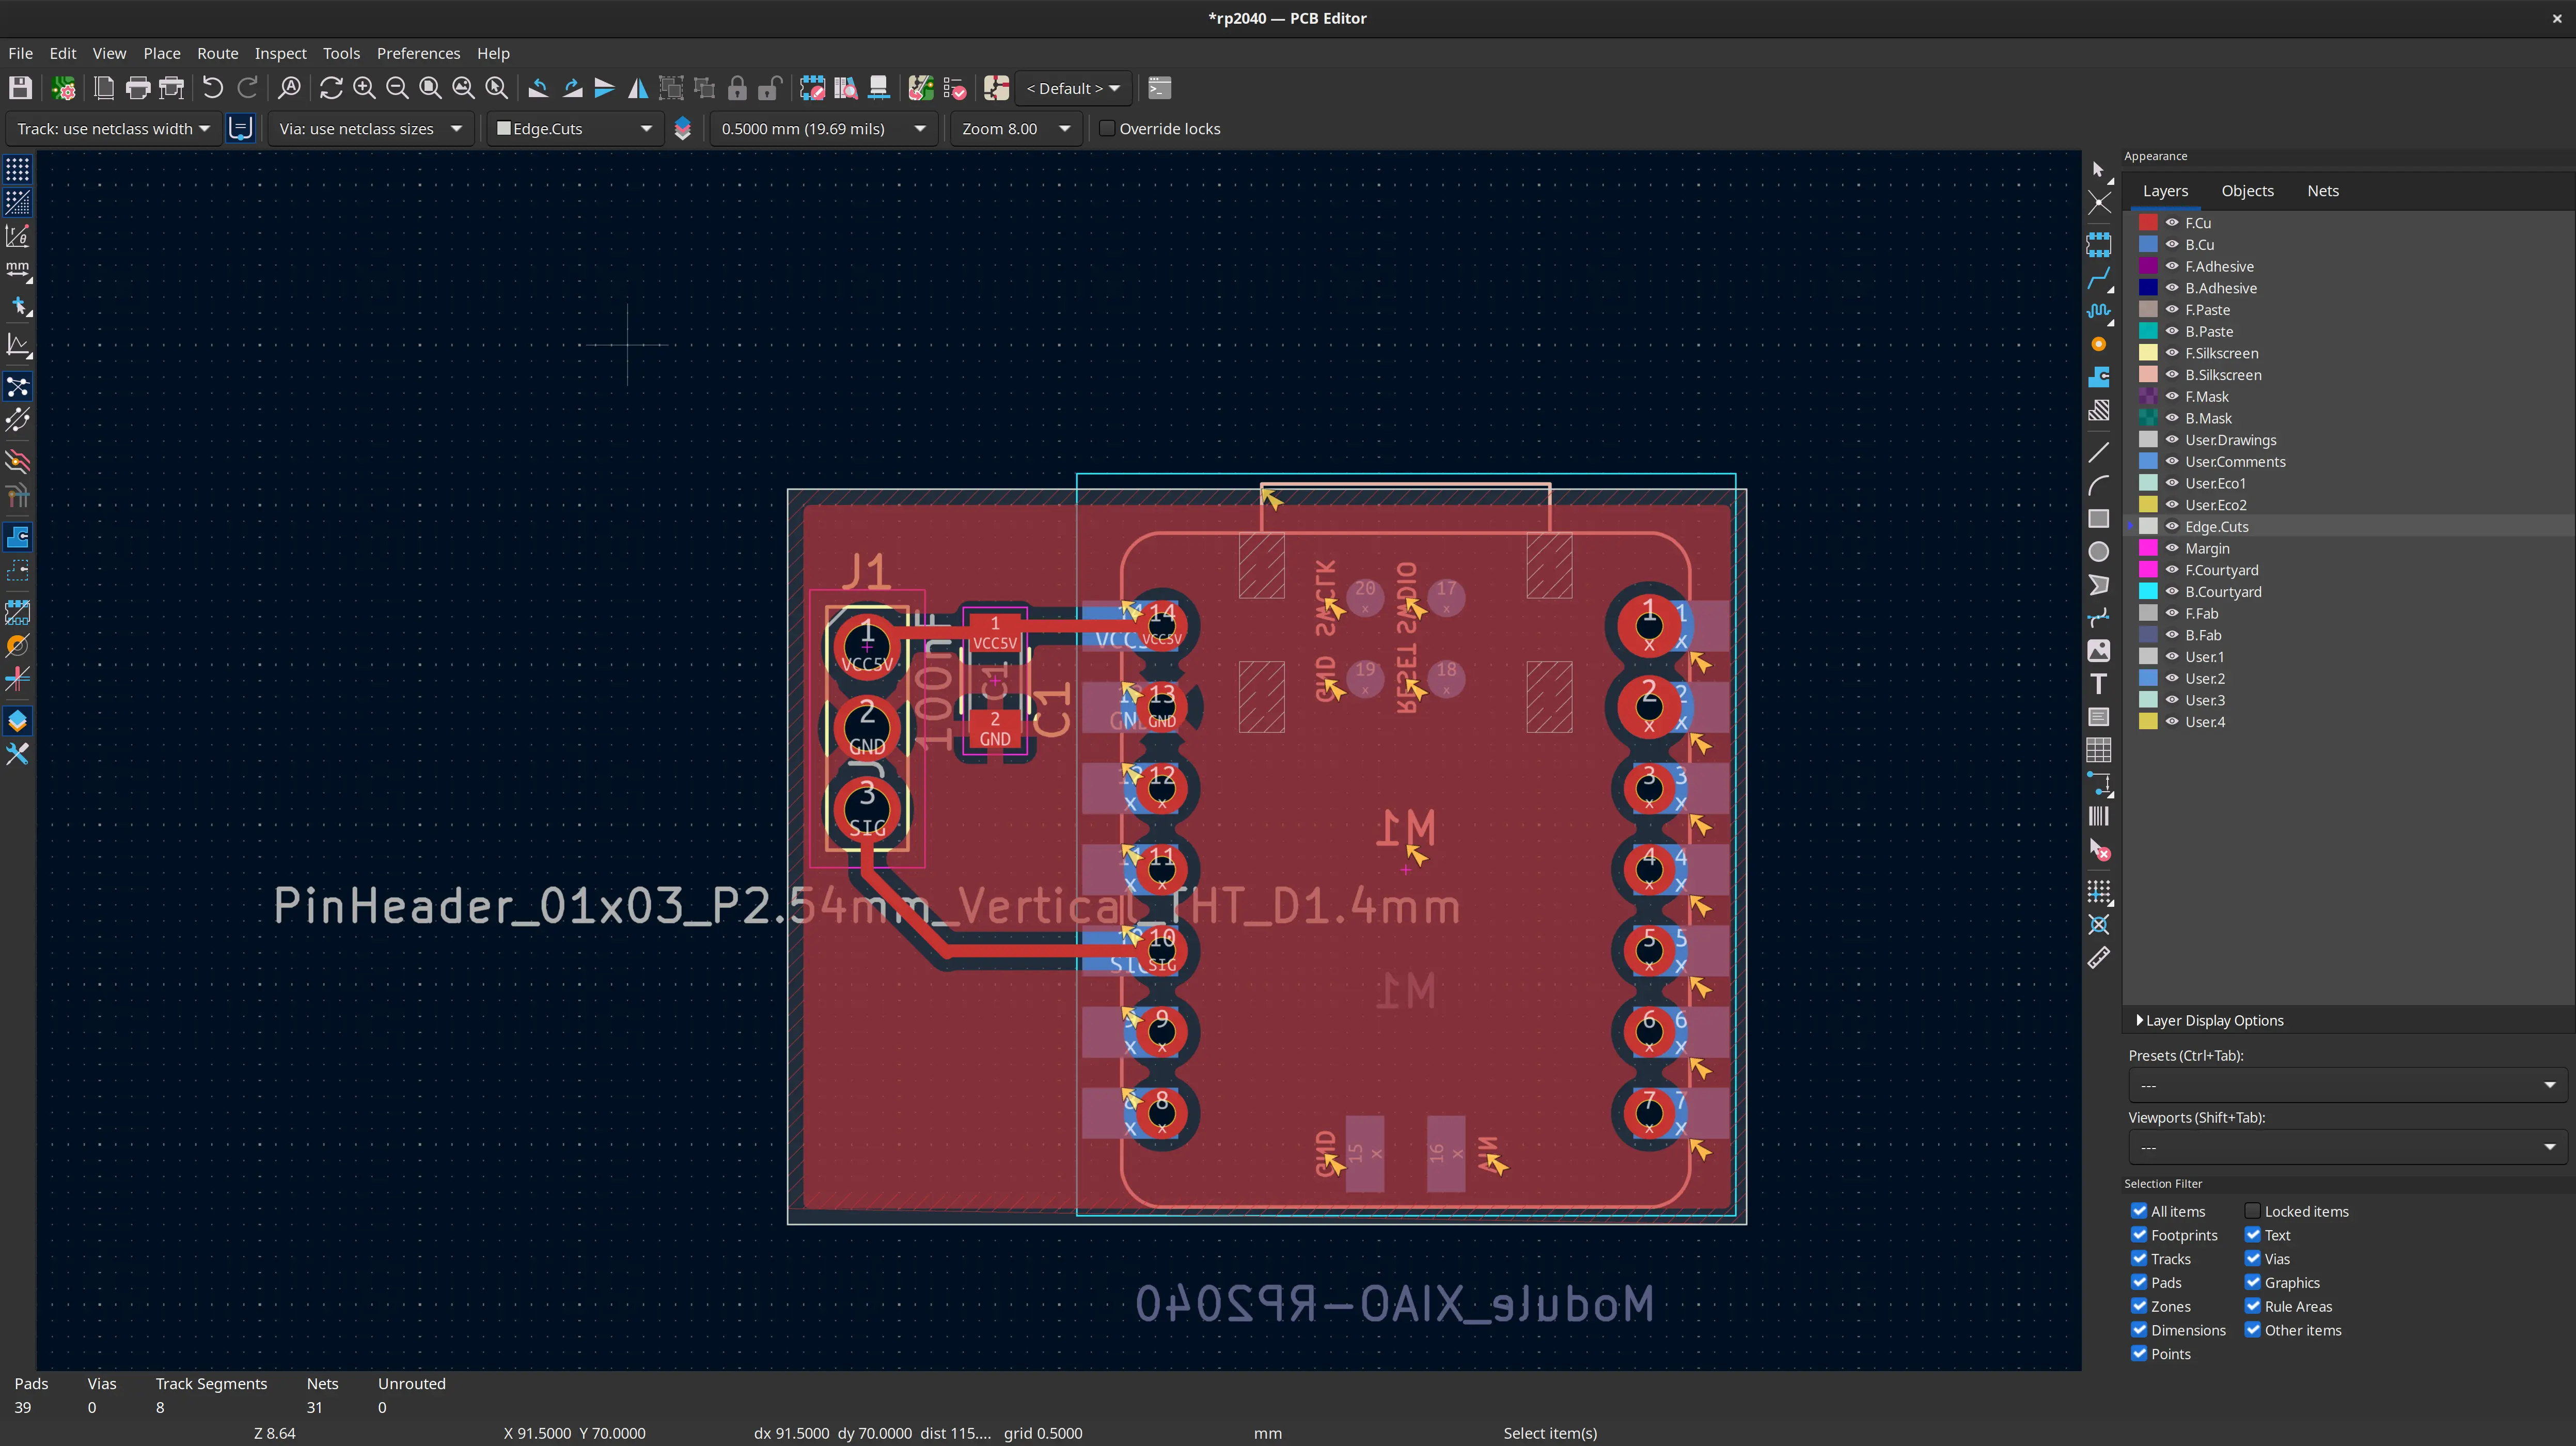Uncheck Footprints in the Selection Filter
Image resolution: width=2576 pixels, height=1446 pixels.
click(2139, 1235)
